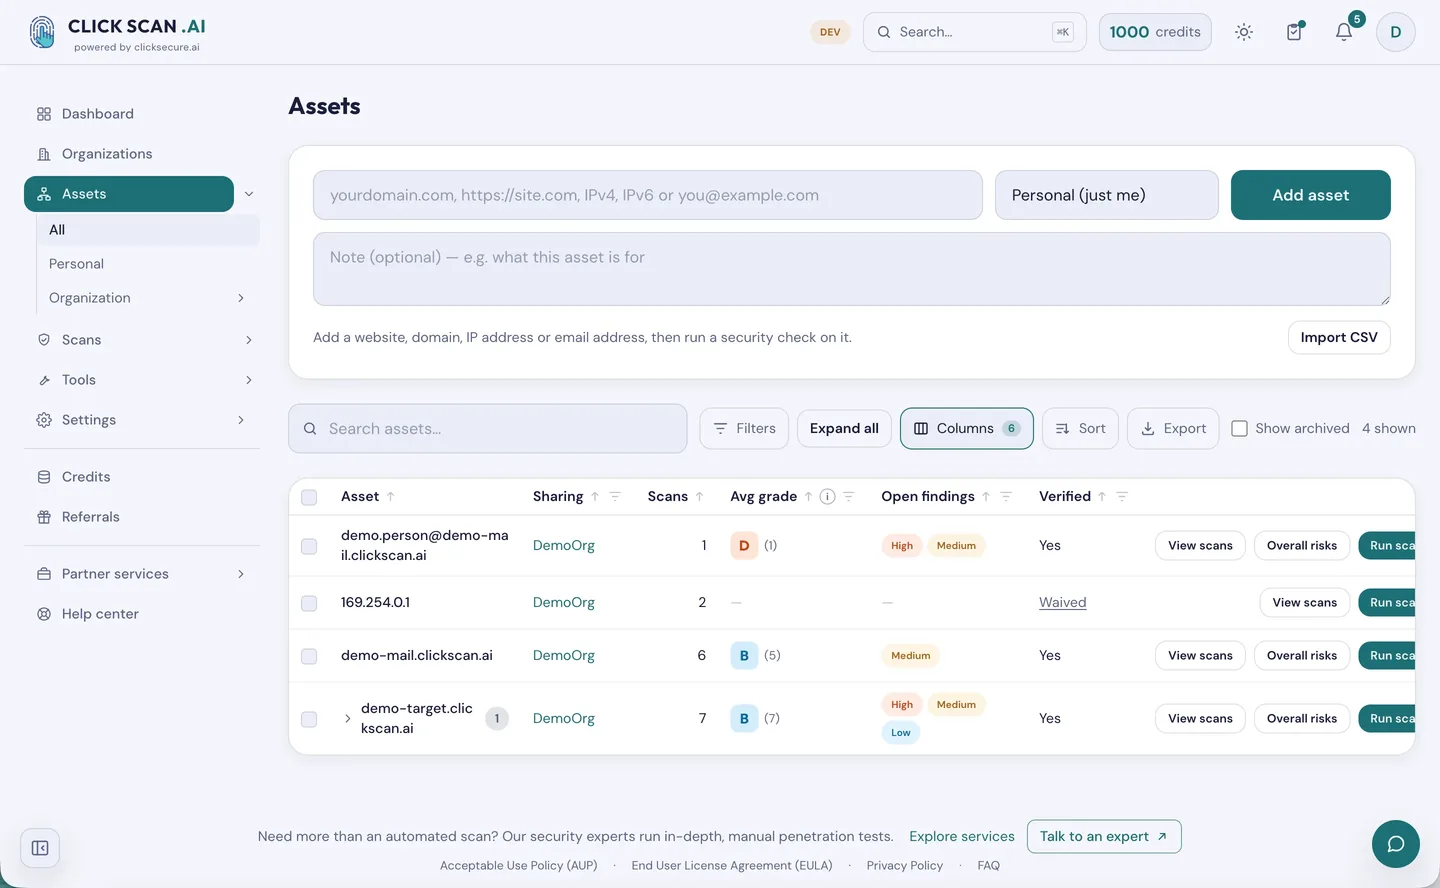The height and width of the screenshot is (888, 1440).
Task: Click grade B badge for demo-target.clickscan.ai
Action: tap(744, 719)
